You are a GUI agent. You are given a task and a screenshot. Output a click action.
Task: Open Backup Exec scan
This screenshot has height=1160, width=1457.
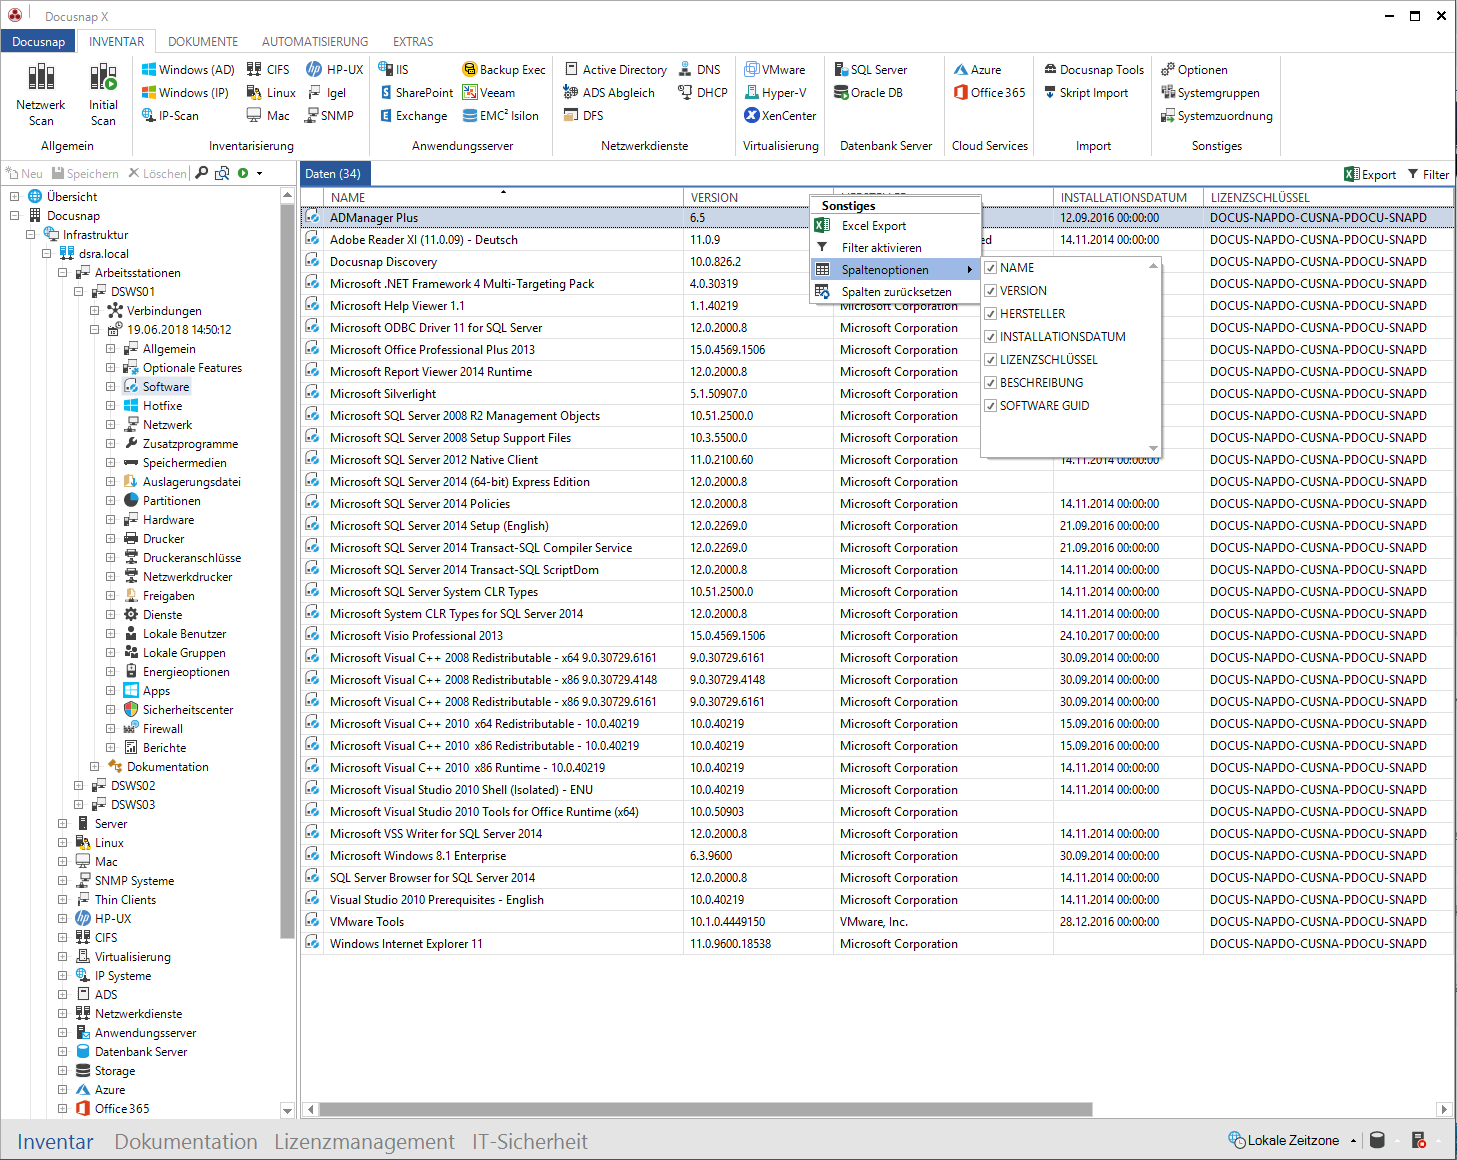click(504, 70)
